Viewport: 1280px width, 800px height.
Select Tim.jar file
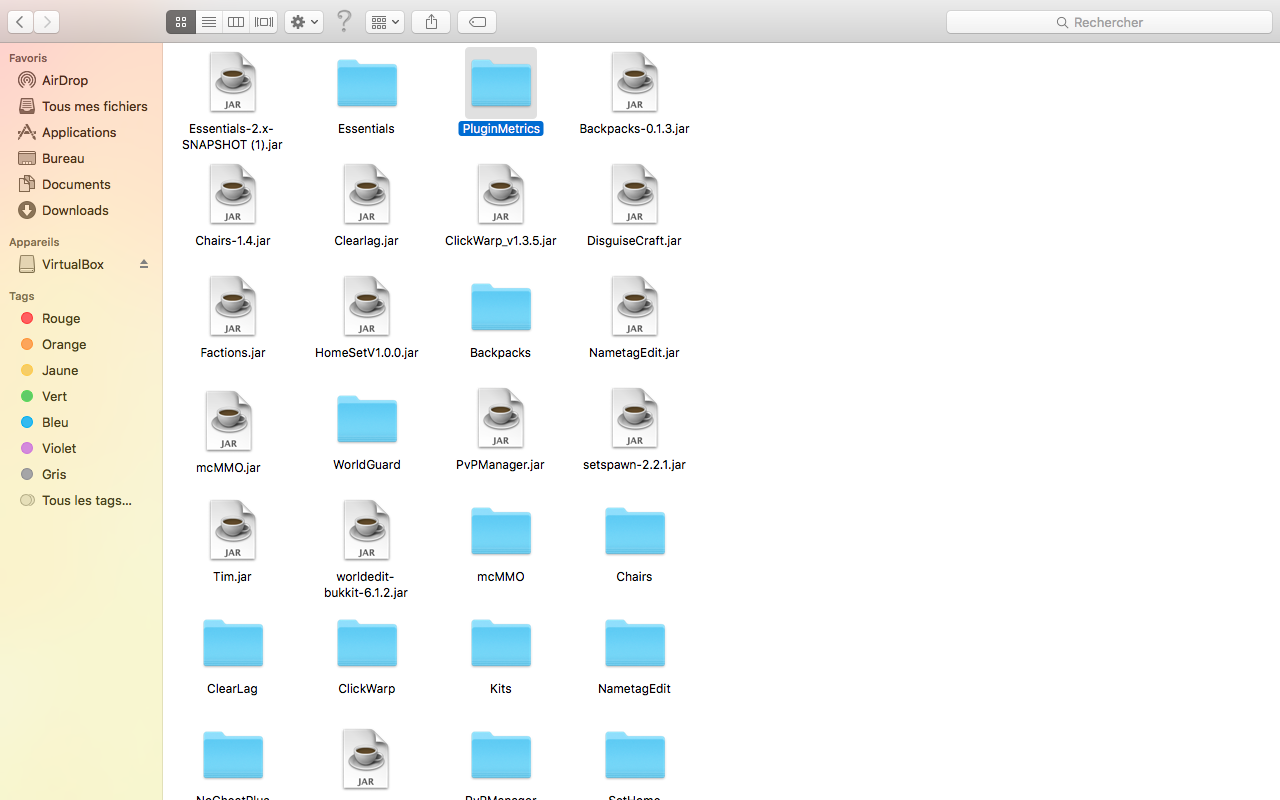coord(233,531)
